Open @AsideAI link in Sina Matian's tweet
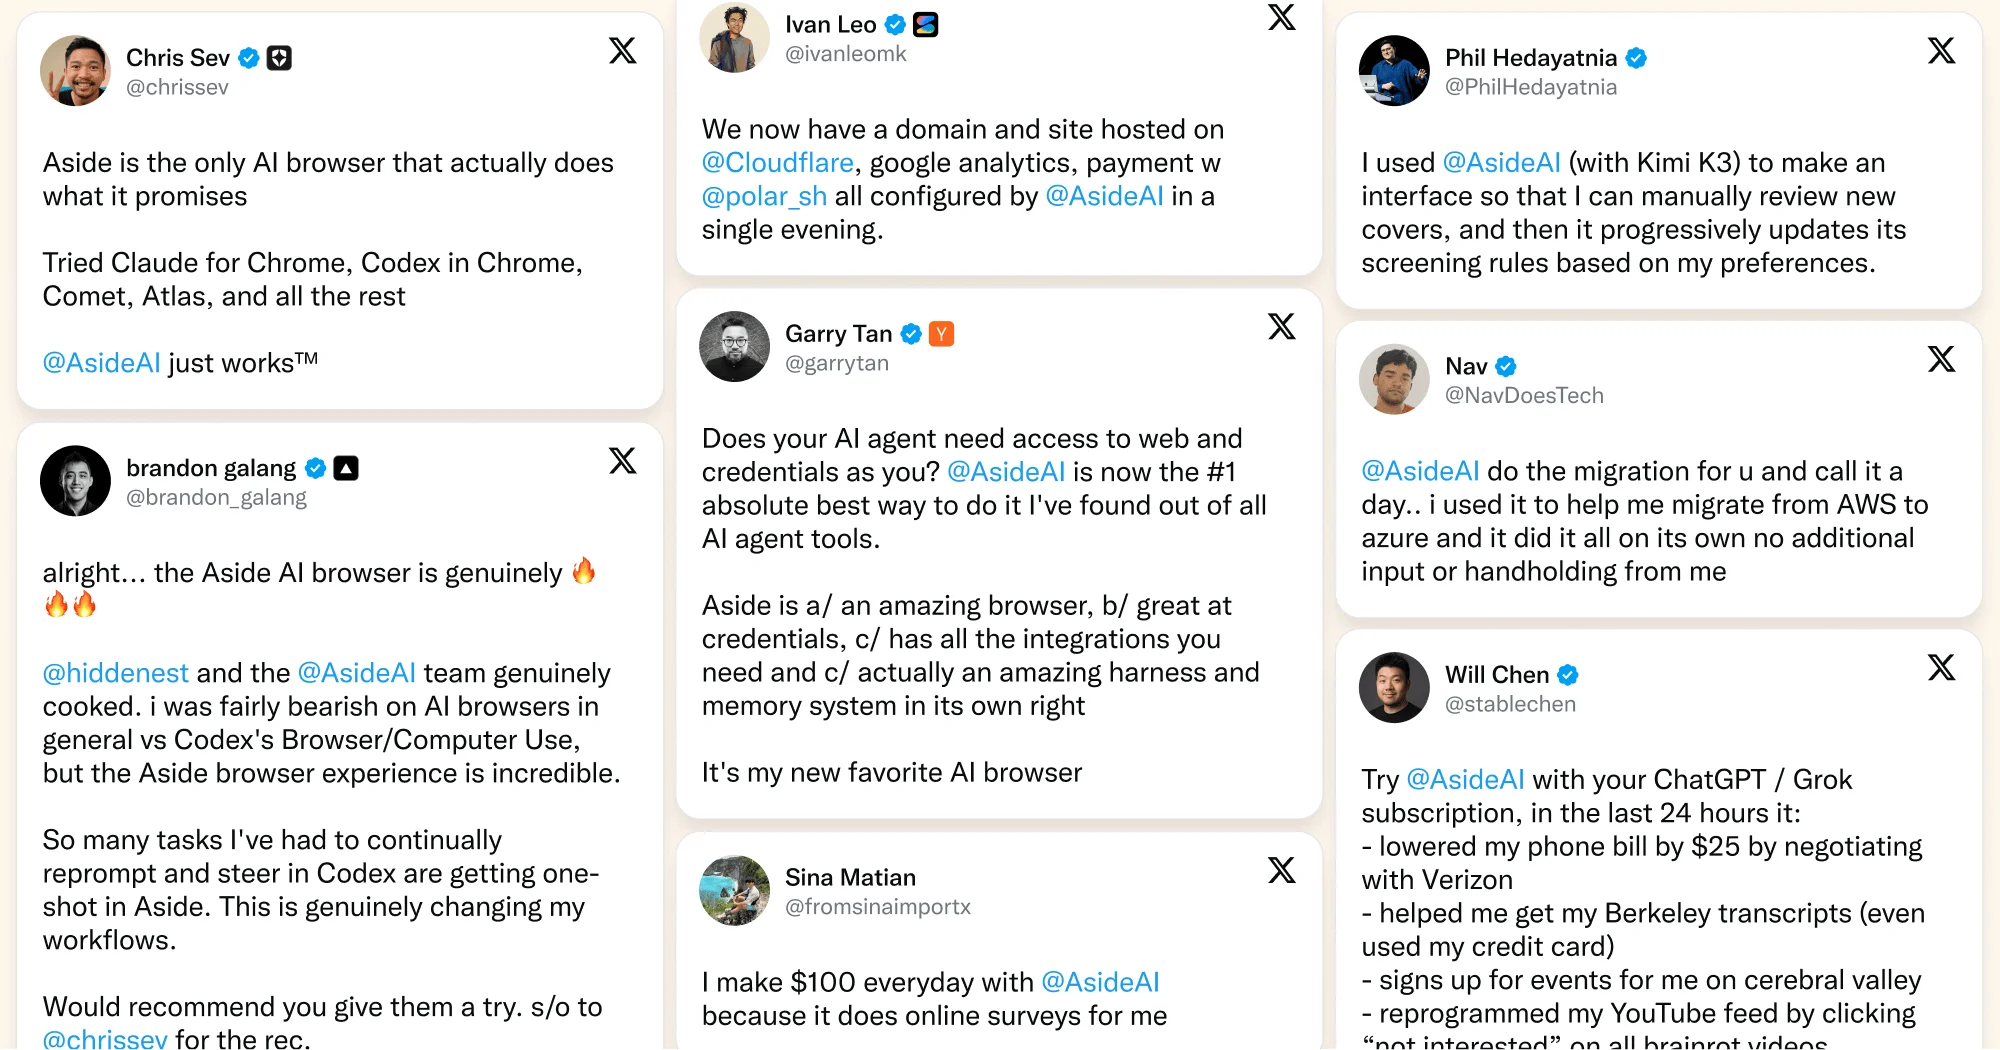Viewport: 2000px width, 1050px height. pos(1100,982)
